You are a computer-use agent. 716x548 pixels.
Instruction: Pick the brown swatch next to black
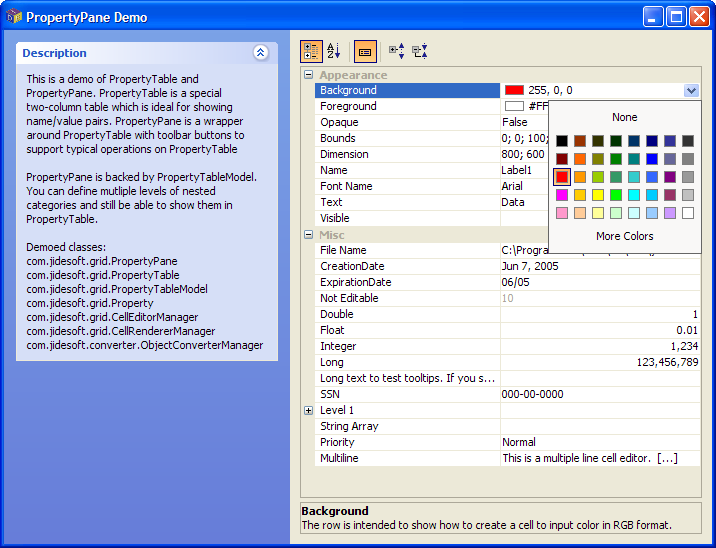click(580, 141)
